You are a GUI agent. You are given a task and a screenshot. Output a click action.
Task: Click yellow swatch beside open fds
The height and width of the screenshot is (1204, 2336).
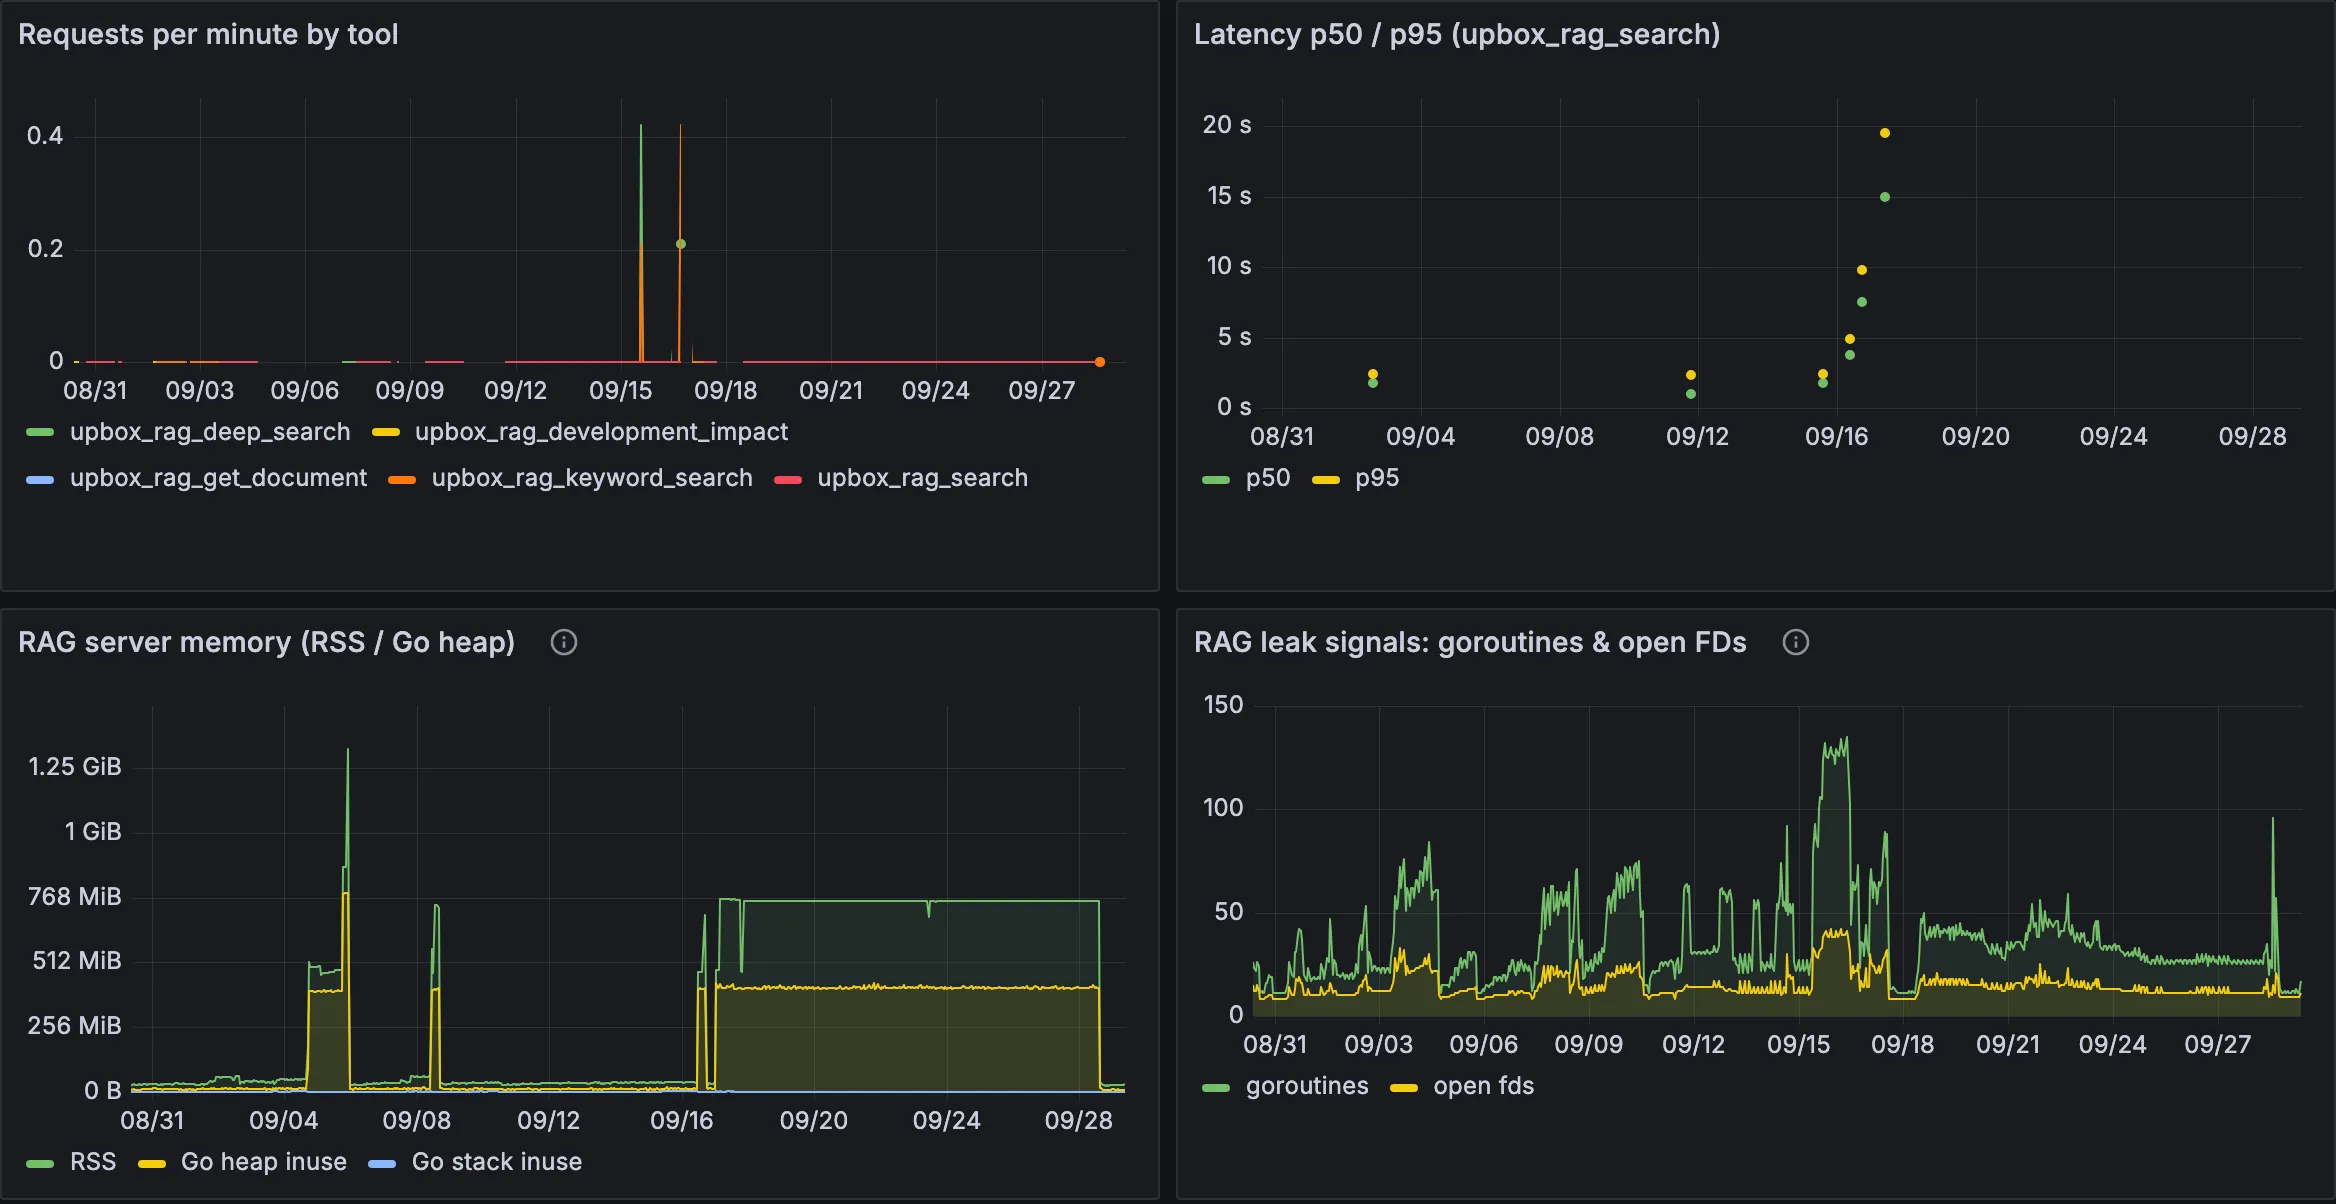1404,1088
